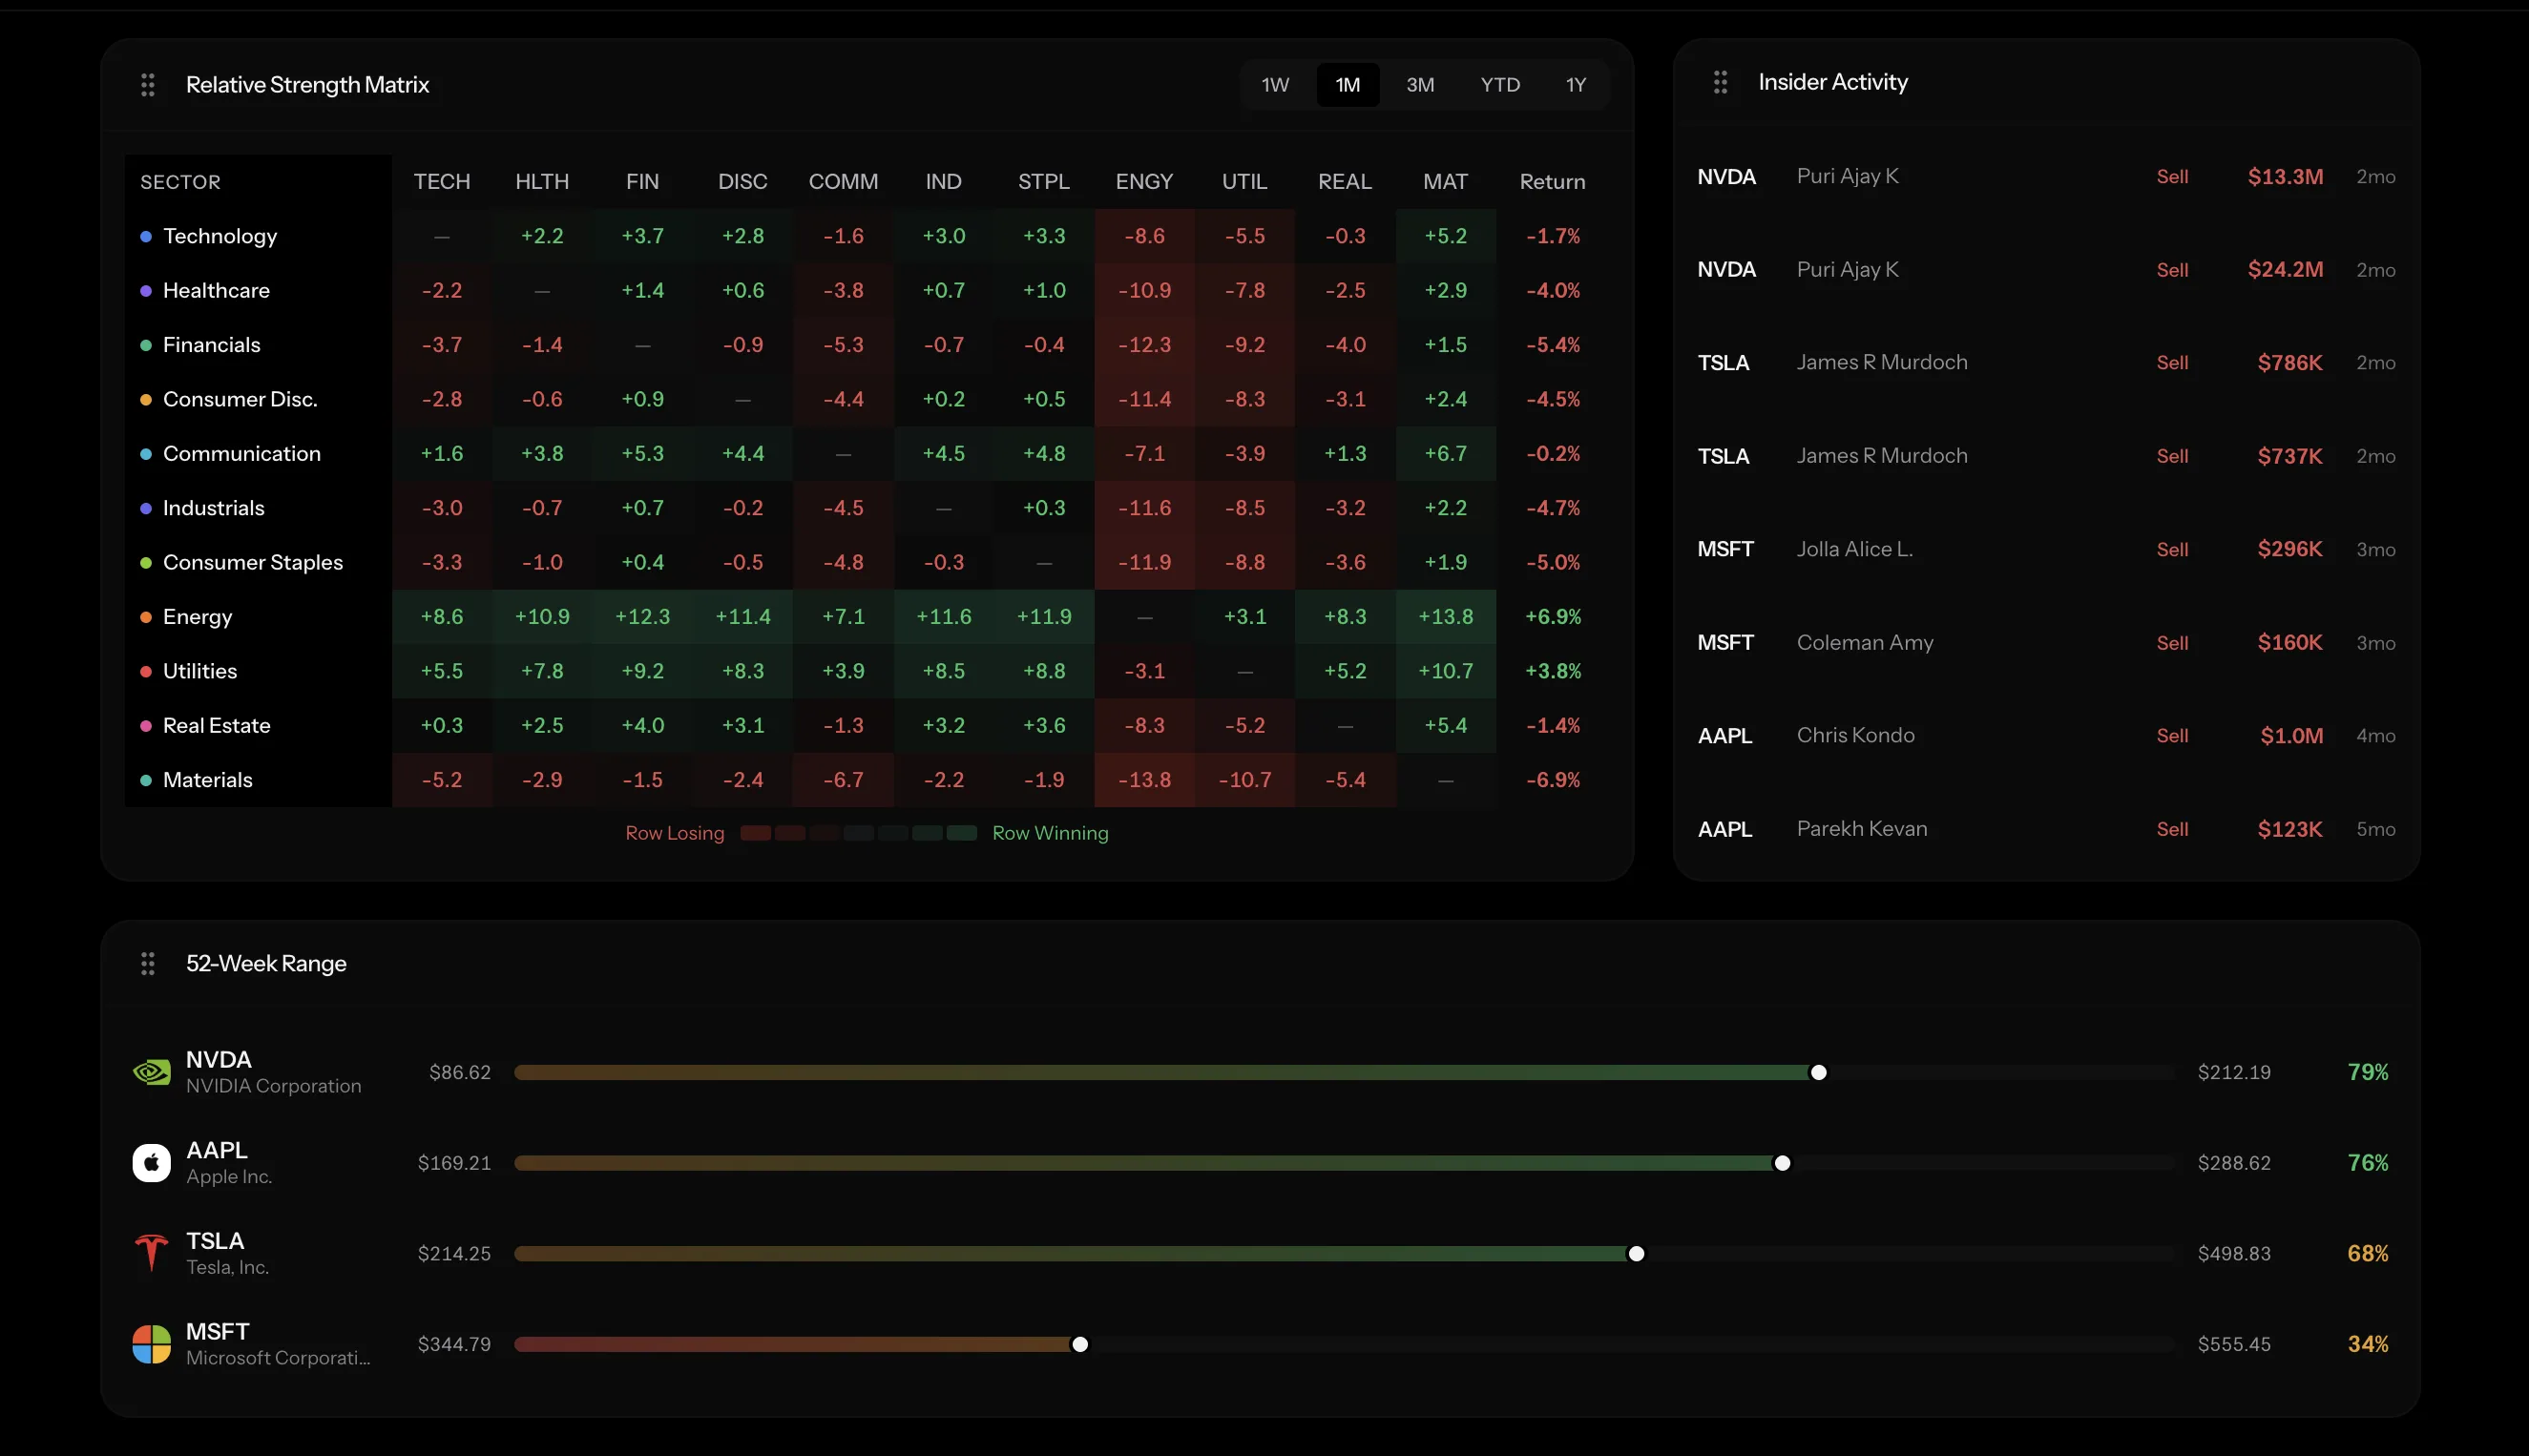Screen dimensions: 2529x1456
Task: Click the Relative Strength Matrix drag handle icon
Action: pos(148,84)
